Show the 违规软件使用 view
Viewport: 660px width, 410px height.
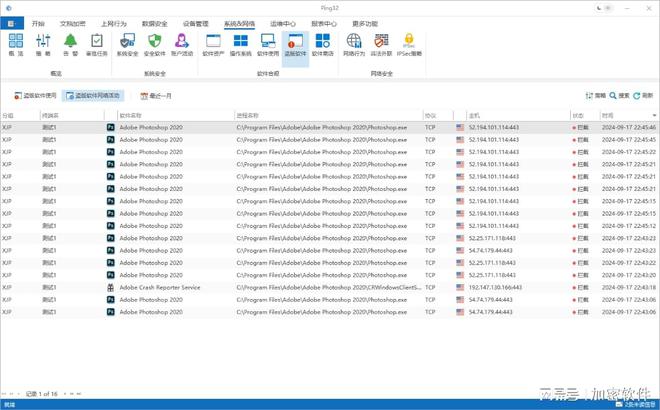35,96
